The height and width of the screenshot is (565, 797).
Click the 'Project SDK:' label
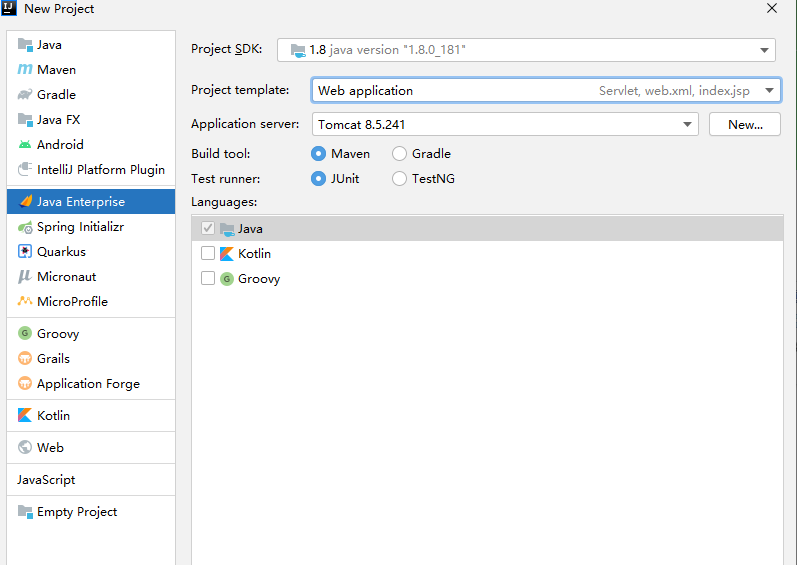pyautogui.click(x=227, y=49)
